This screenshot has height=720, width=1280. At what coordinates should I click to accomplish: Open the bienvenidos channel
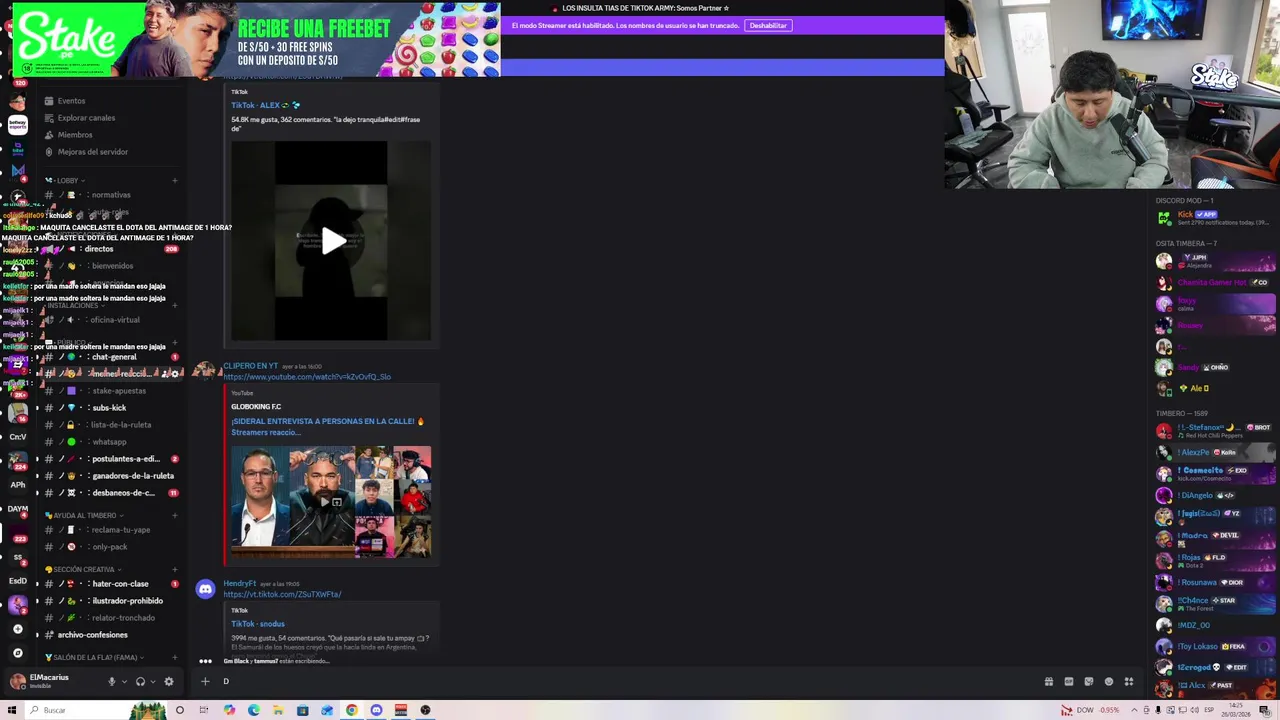coord(112,266)
